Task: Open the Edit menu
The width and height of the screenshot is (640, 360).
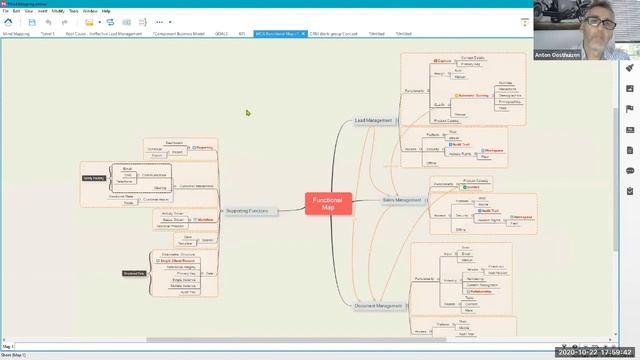Action: 16,11
